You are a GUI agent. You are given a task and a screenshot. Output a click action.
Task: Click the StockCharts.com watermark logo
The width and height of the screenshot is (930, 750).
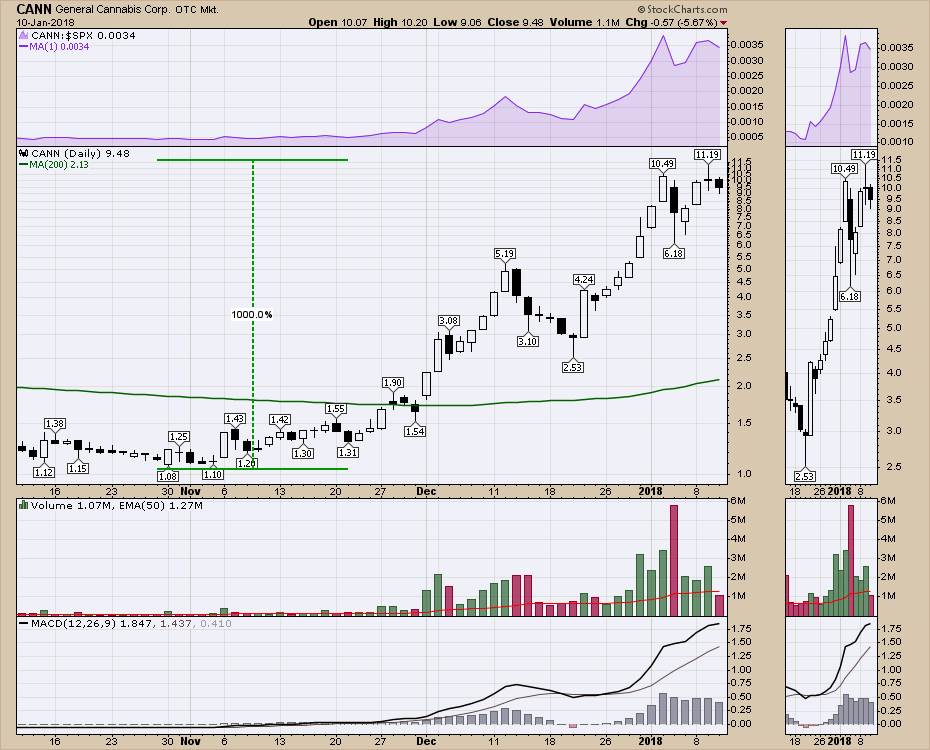[x=682, y=9]
